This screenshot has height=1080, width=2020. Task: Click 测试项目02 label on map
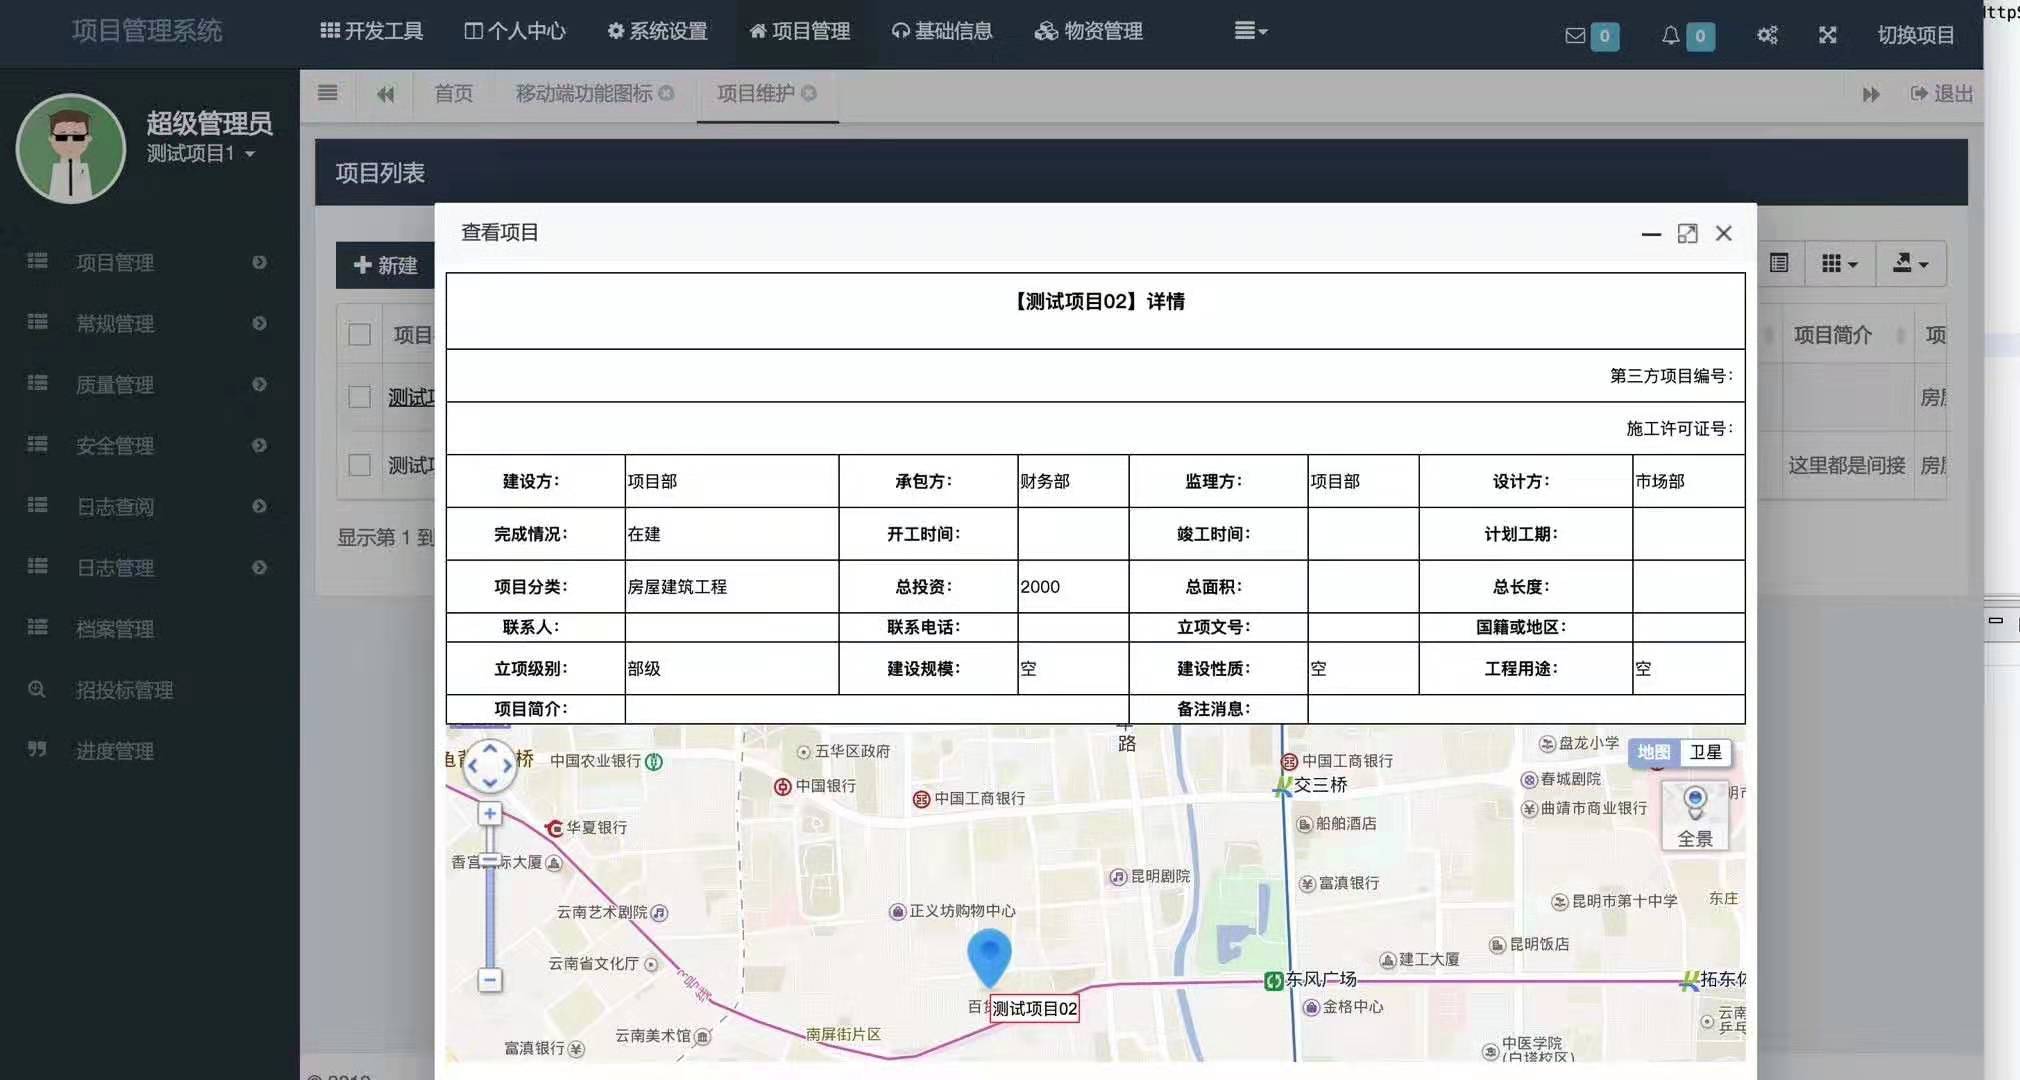click(1034, 1008)
